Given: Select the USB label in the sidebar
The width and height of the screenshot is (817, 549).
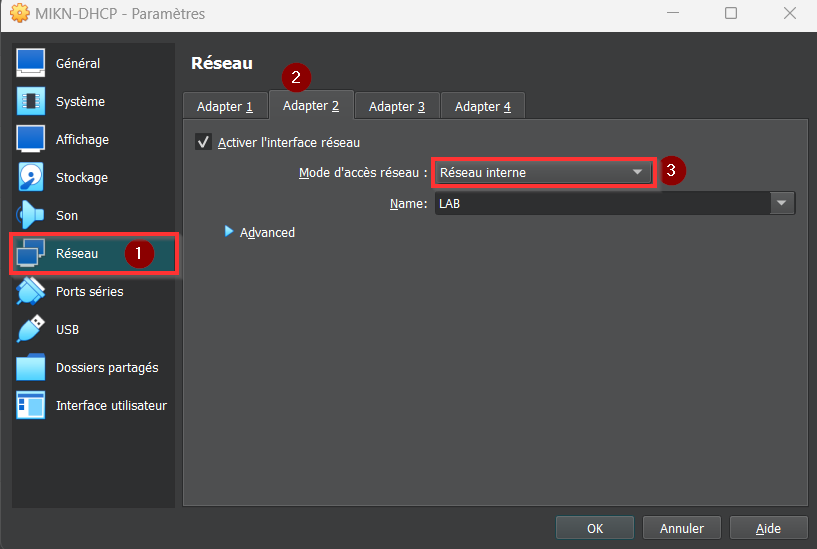Looking at the screenshot, I should [x=67, y=330].
